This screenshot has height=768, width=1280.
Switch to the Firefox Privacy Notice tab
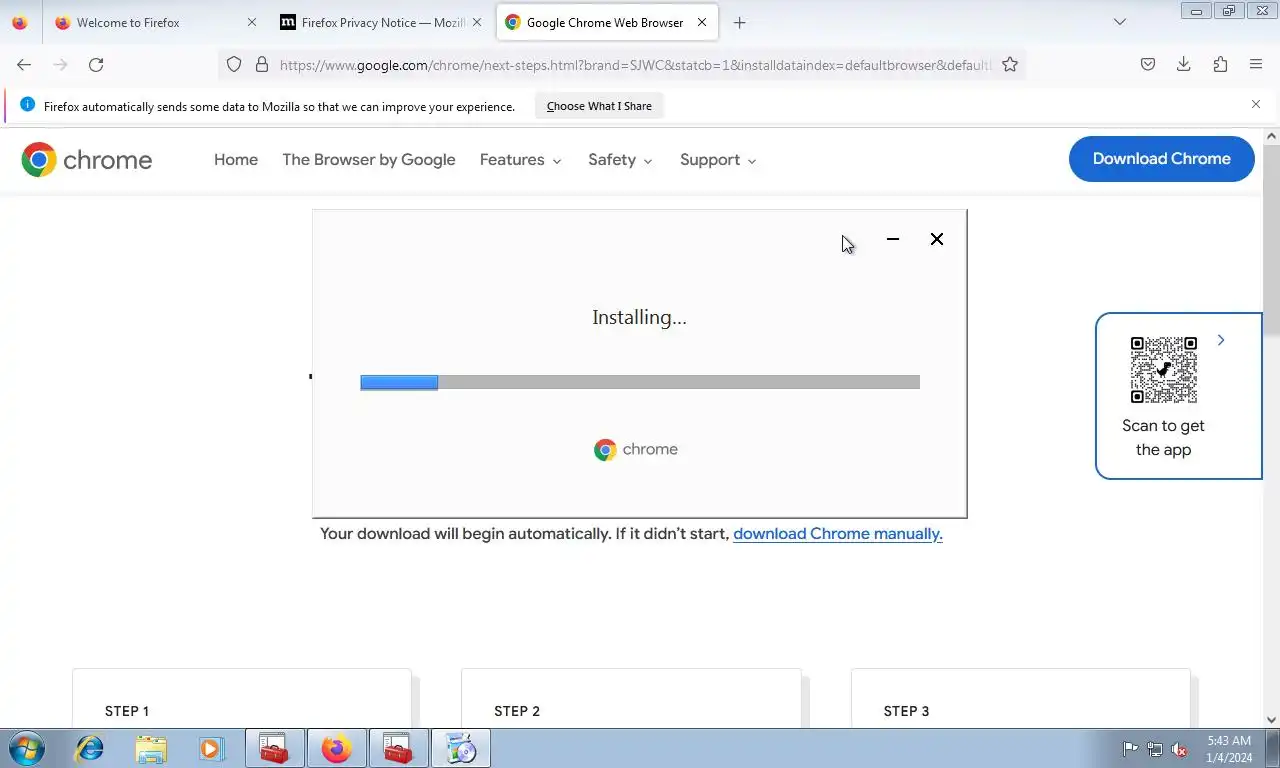pos(383,22)
